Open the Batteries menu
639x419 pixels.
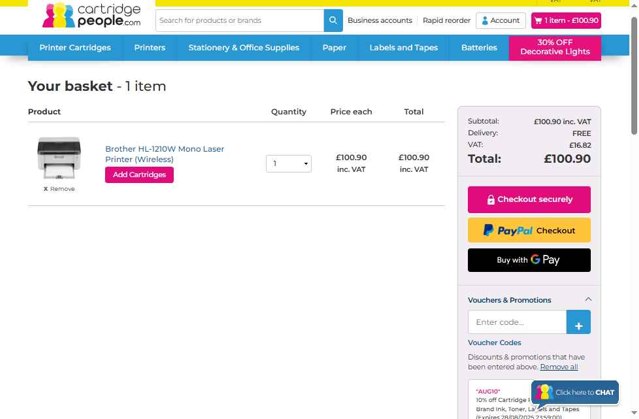pyautogui.click(x=479, y=48)
